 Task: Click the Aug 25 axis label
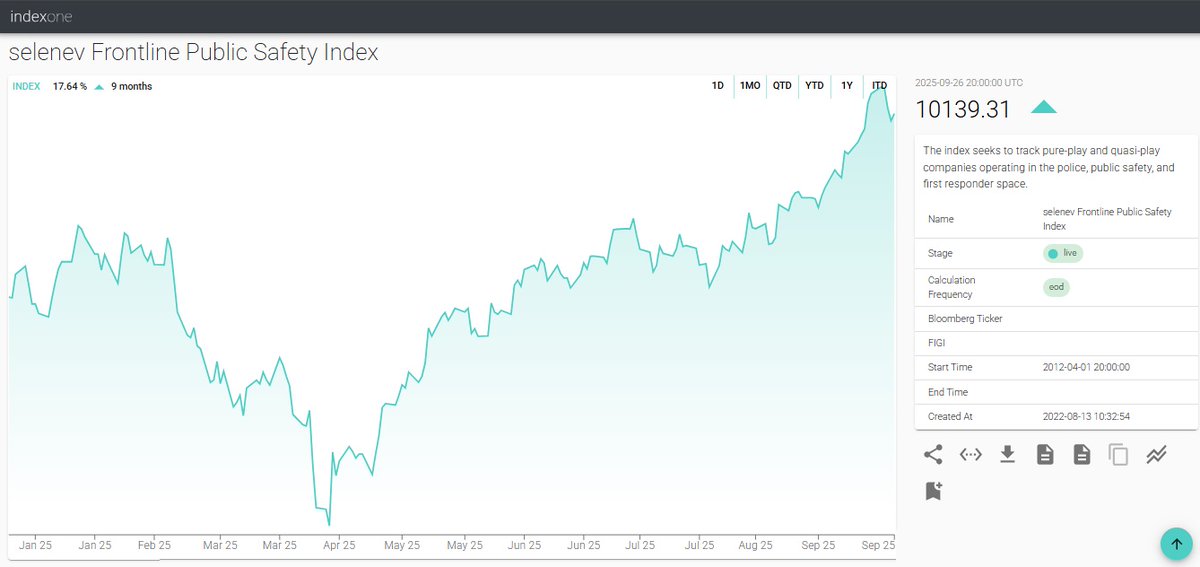point(755,546)
